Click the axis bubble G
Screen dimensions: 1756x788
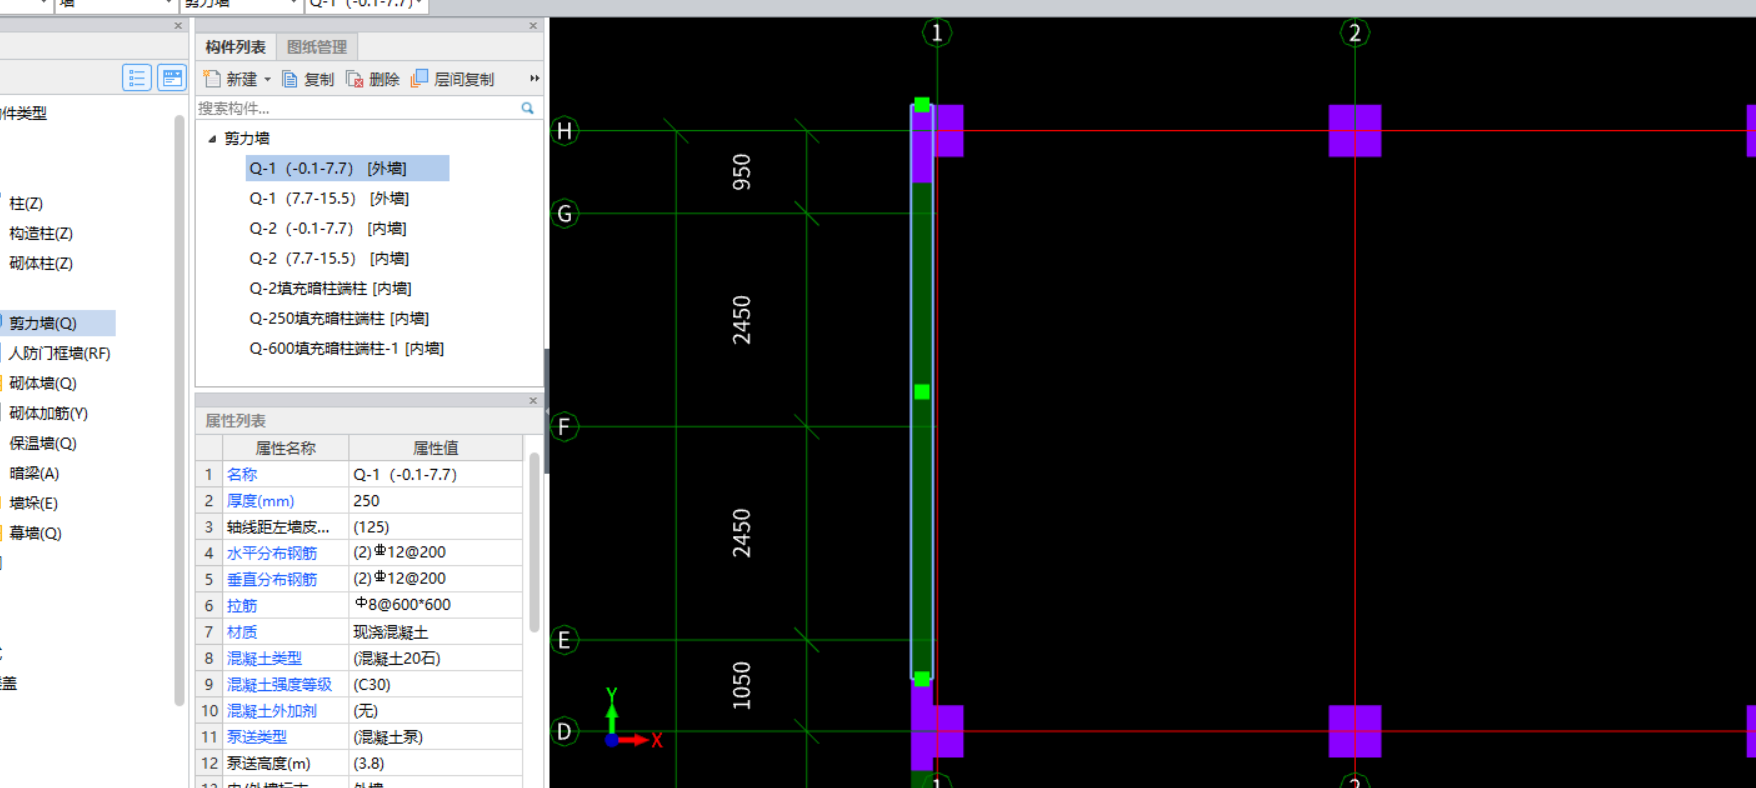pyautogui.click(x=565, y=214)
